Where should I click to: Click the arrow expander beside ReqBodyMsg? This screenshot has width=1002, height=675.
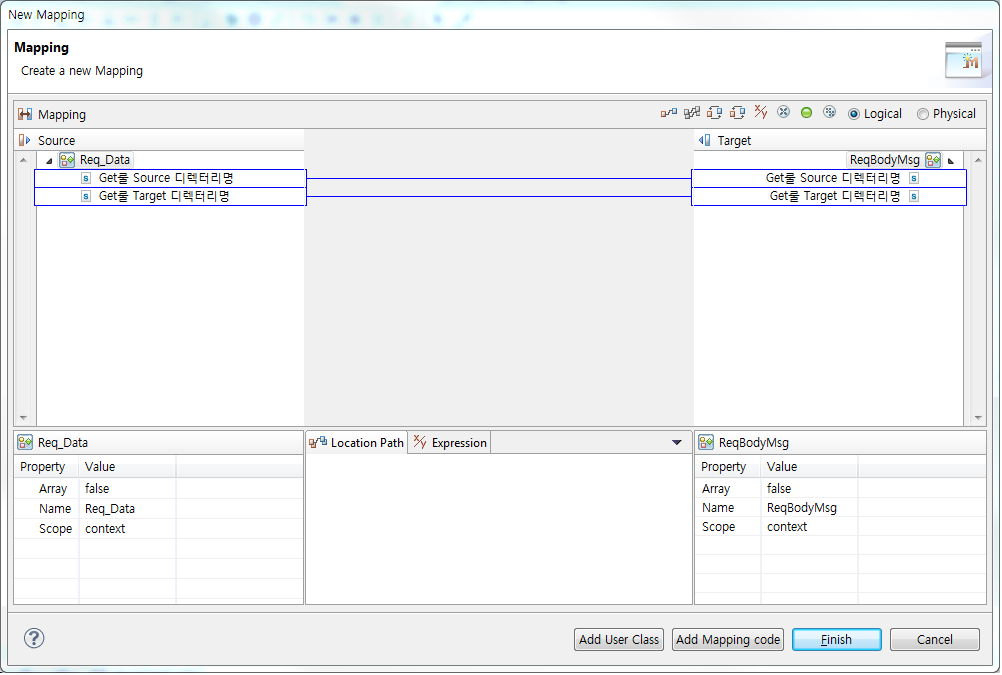950,159
